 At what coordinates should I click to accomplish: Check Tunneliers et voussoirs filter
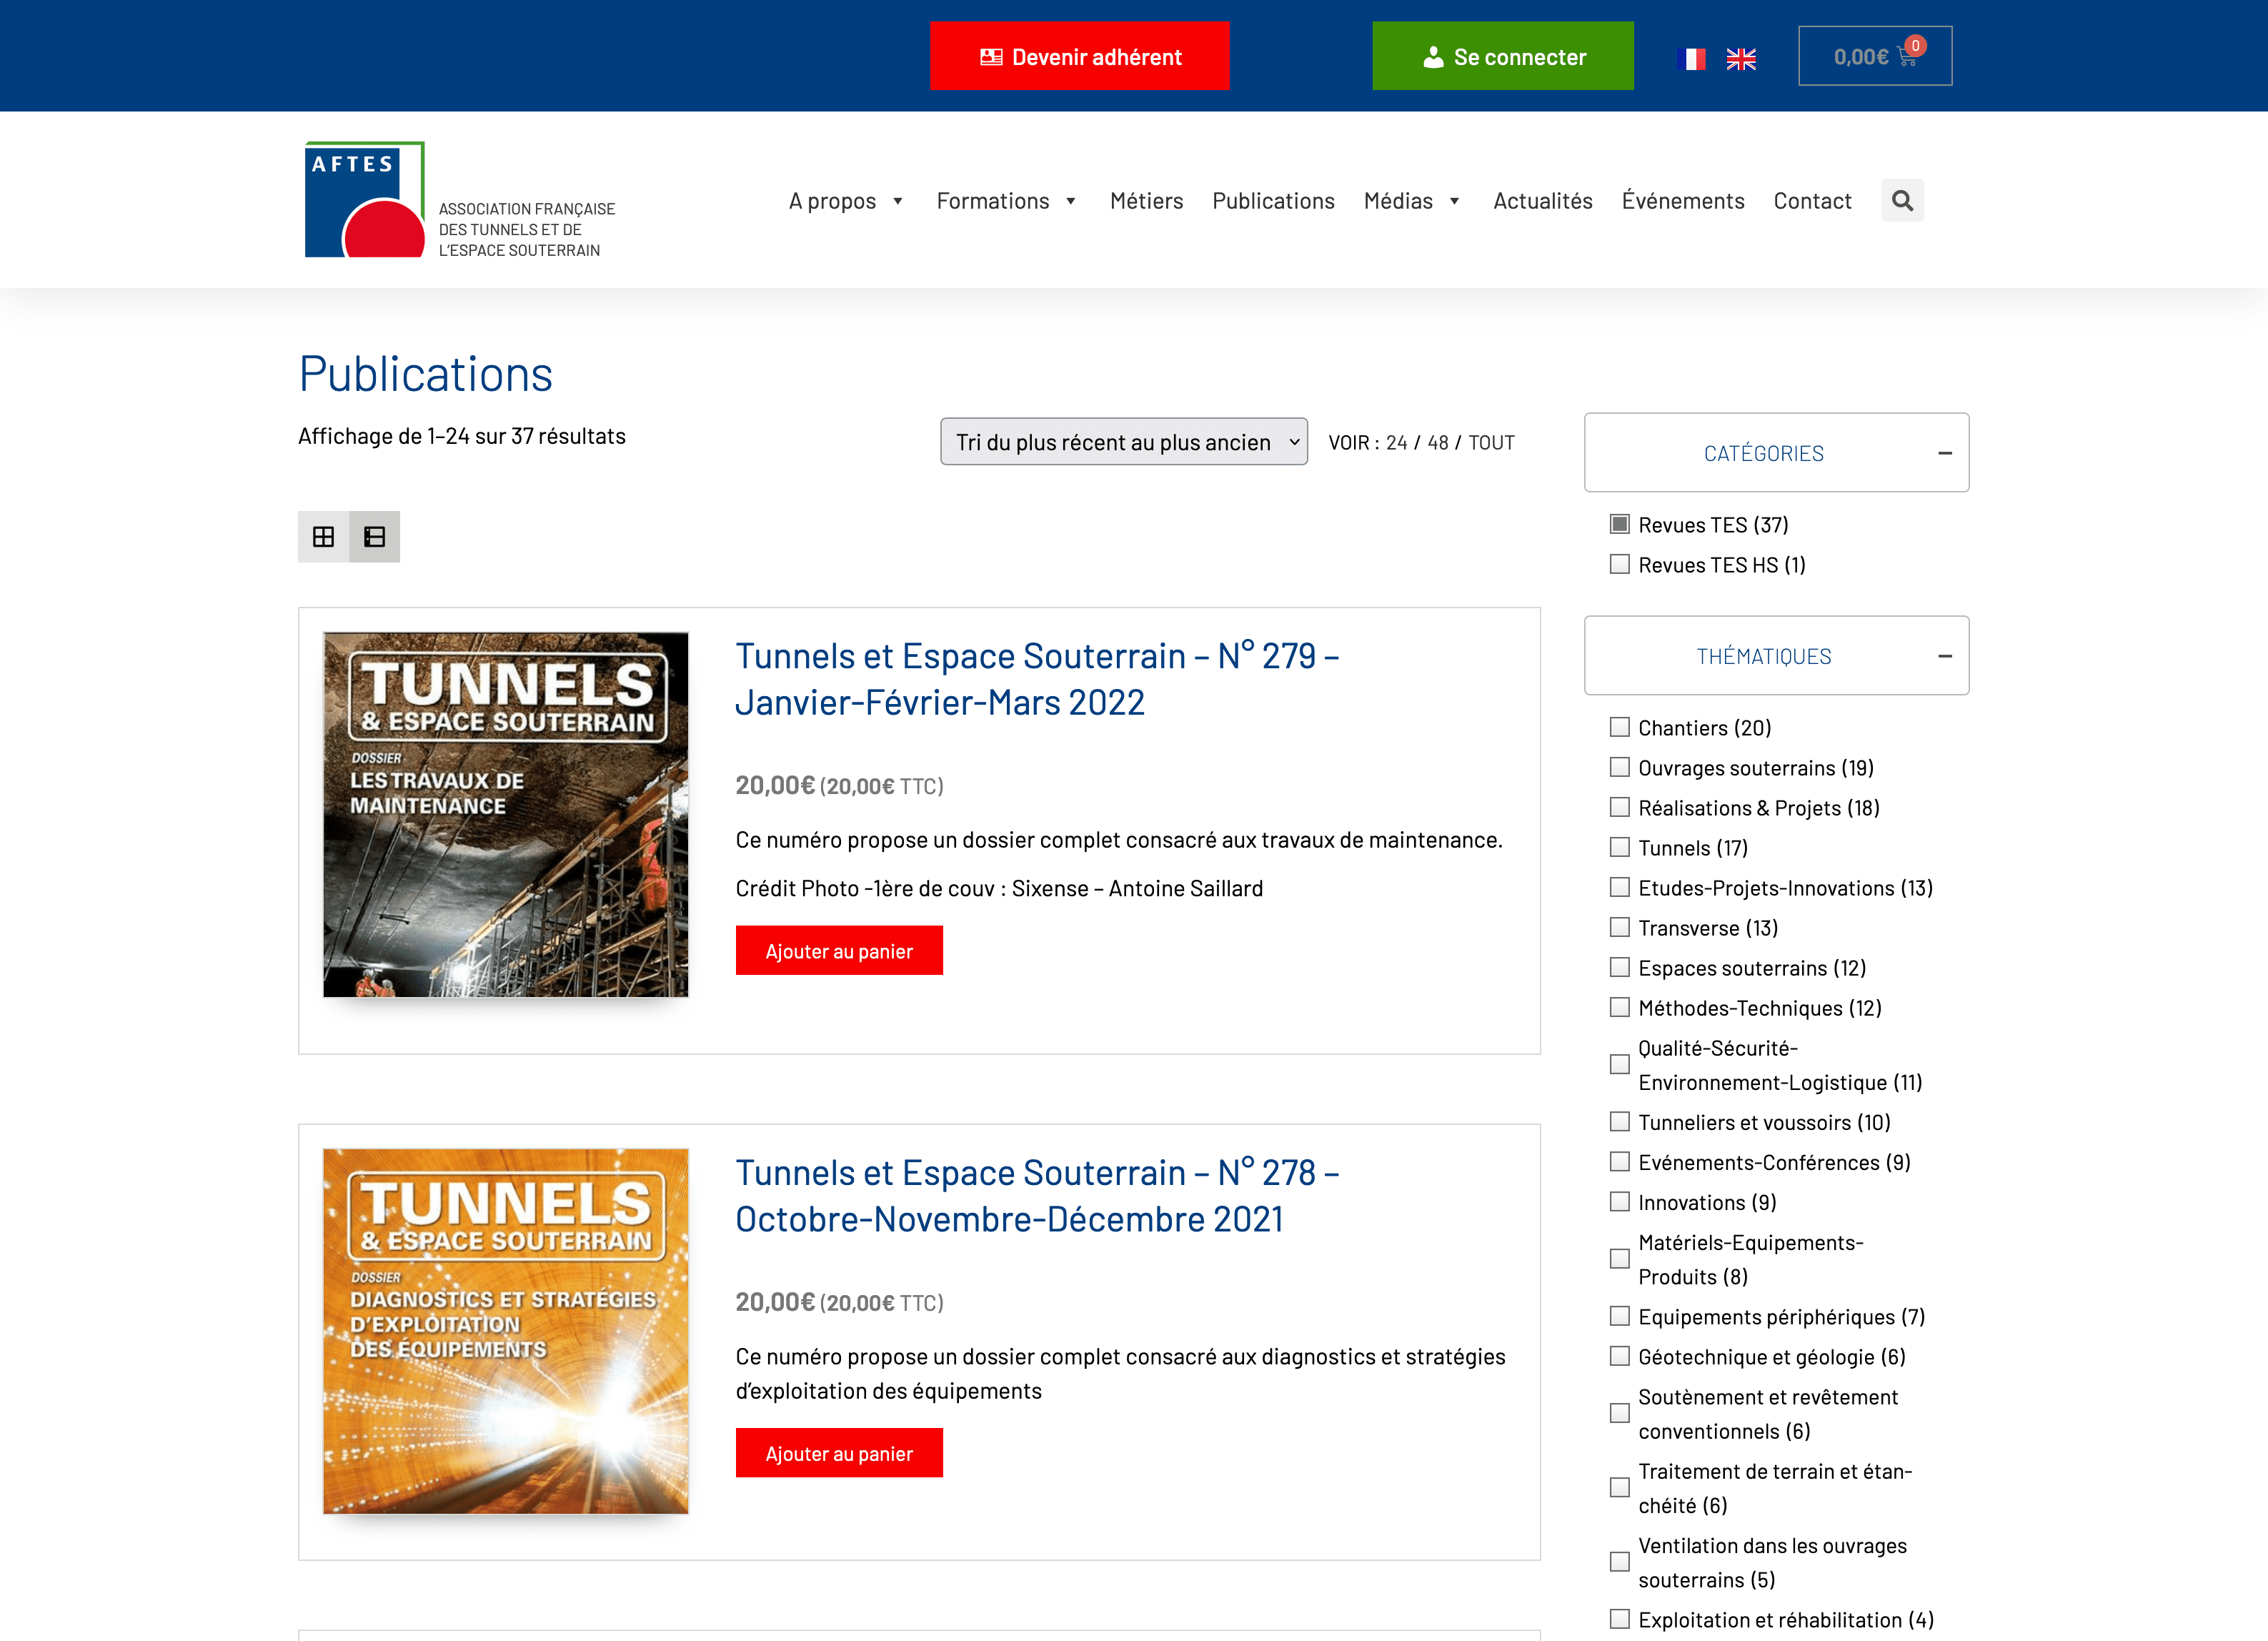pyautogui.click(x=1620, y=1122)
